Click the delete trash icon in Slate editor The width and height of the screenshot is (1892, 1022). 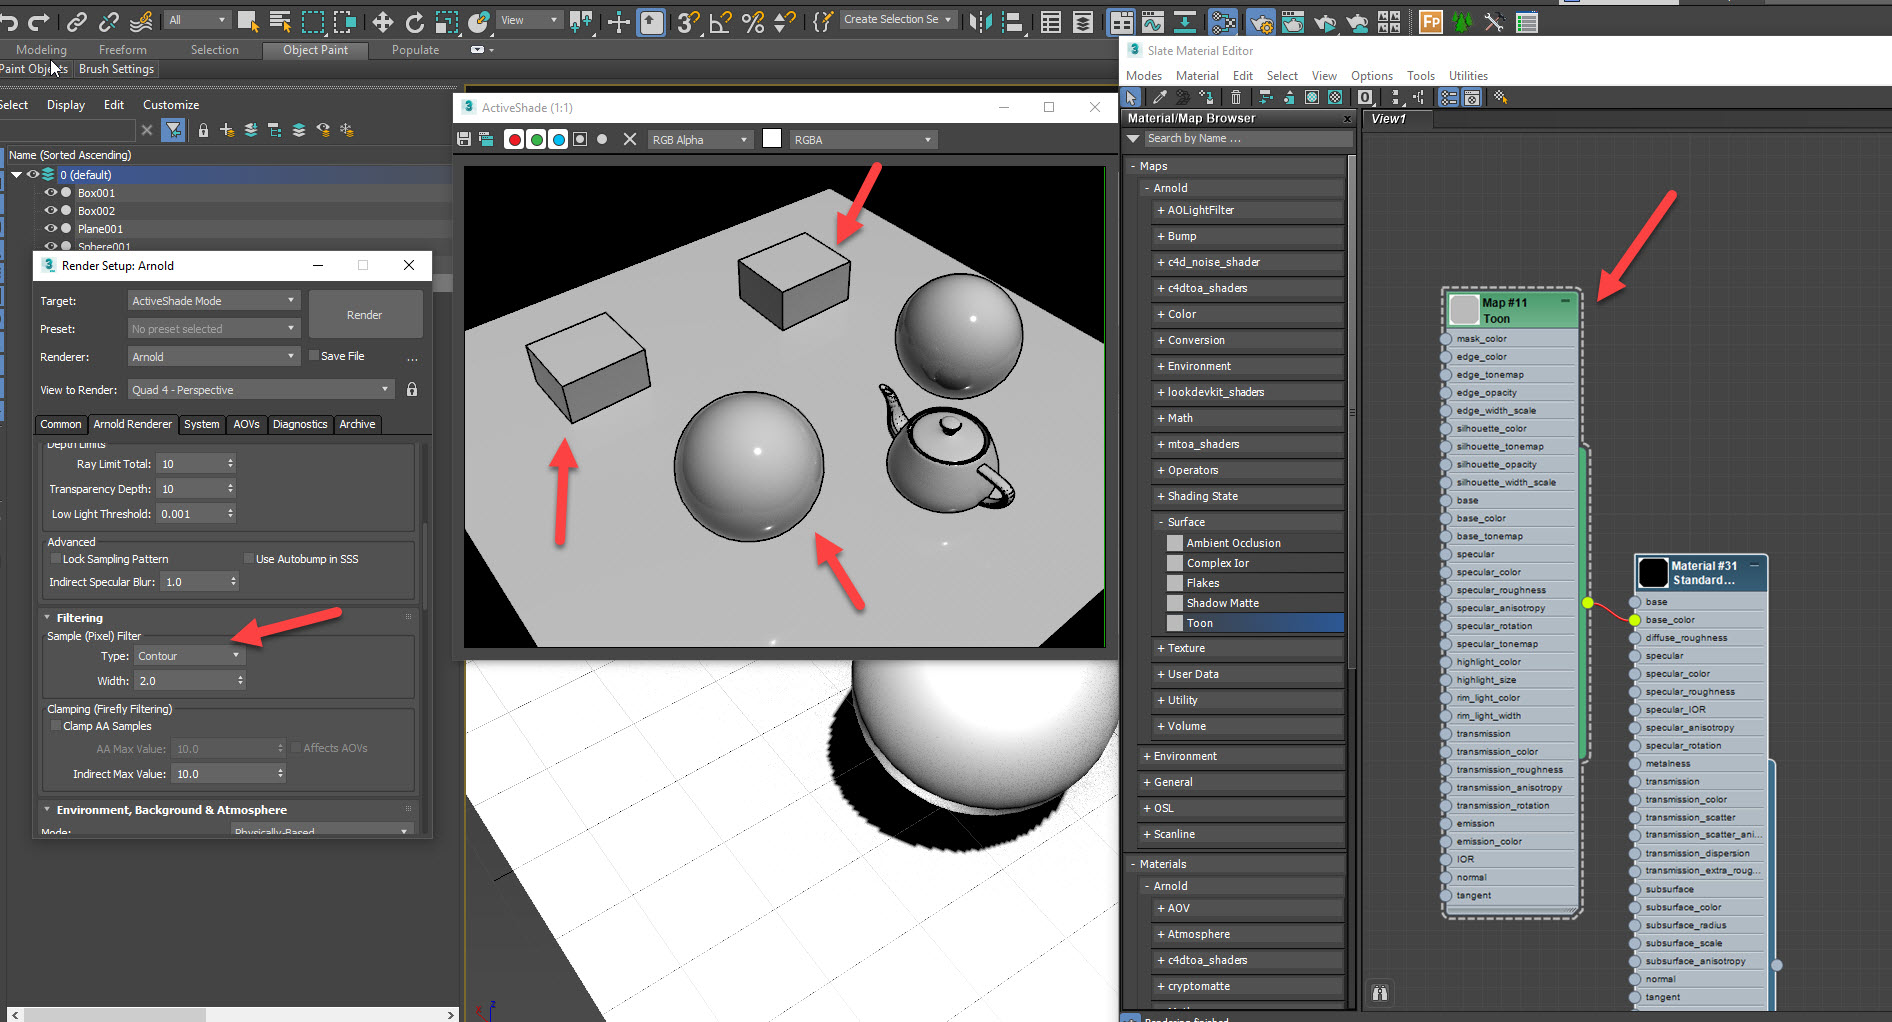tap(1236, 97)
